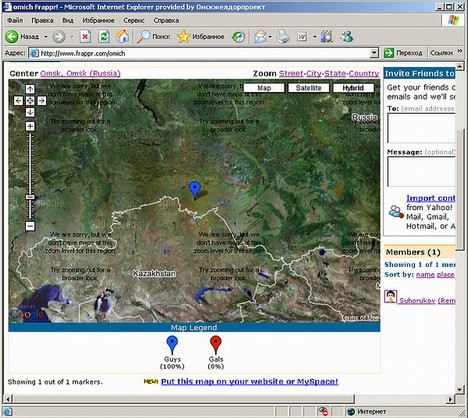Click the import contacts people icon
Screen dimensions: 468x418
coord(396,212)
